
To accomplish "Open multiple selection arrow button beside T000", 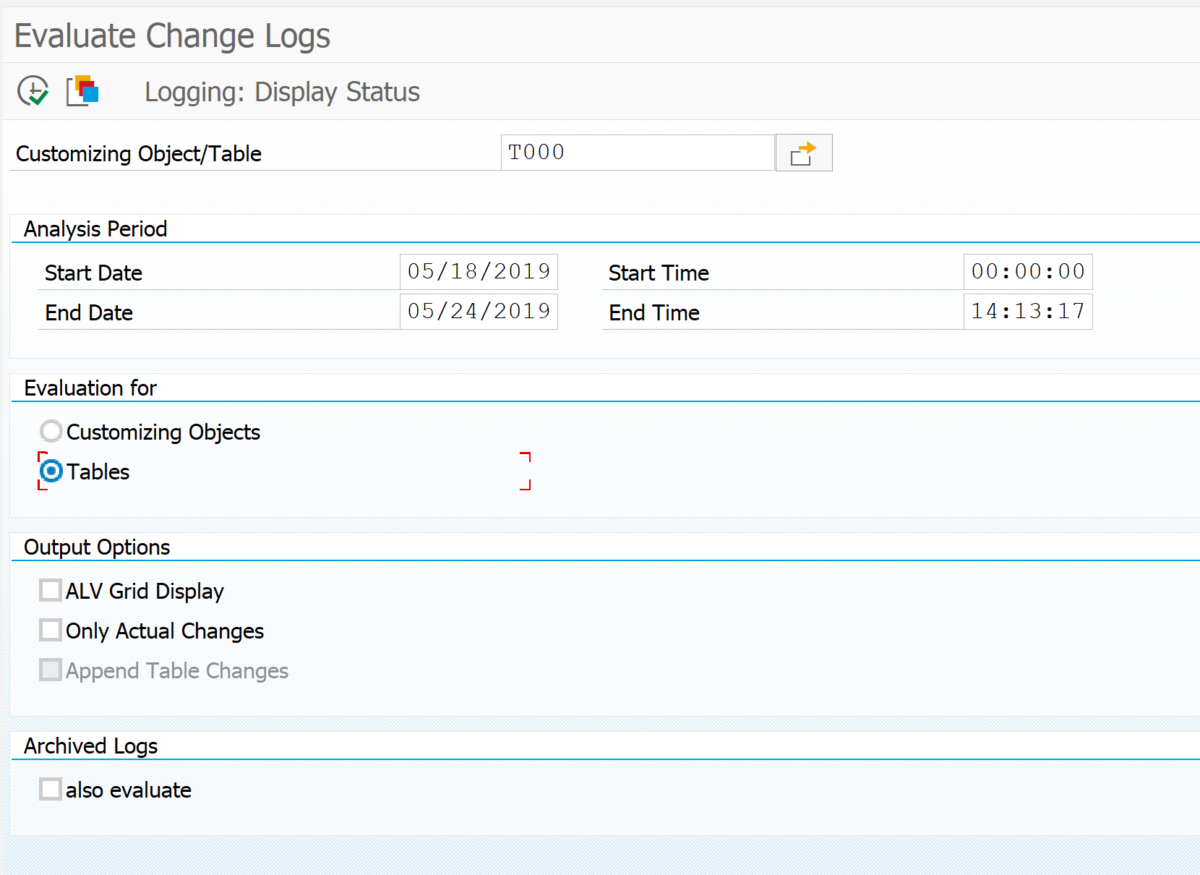I will [804, 153].
